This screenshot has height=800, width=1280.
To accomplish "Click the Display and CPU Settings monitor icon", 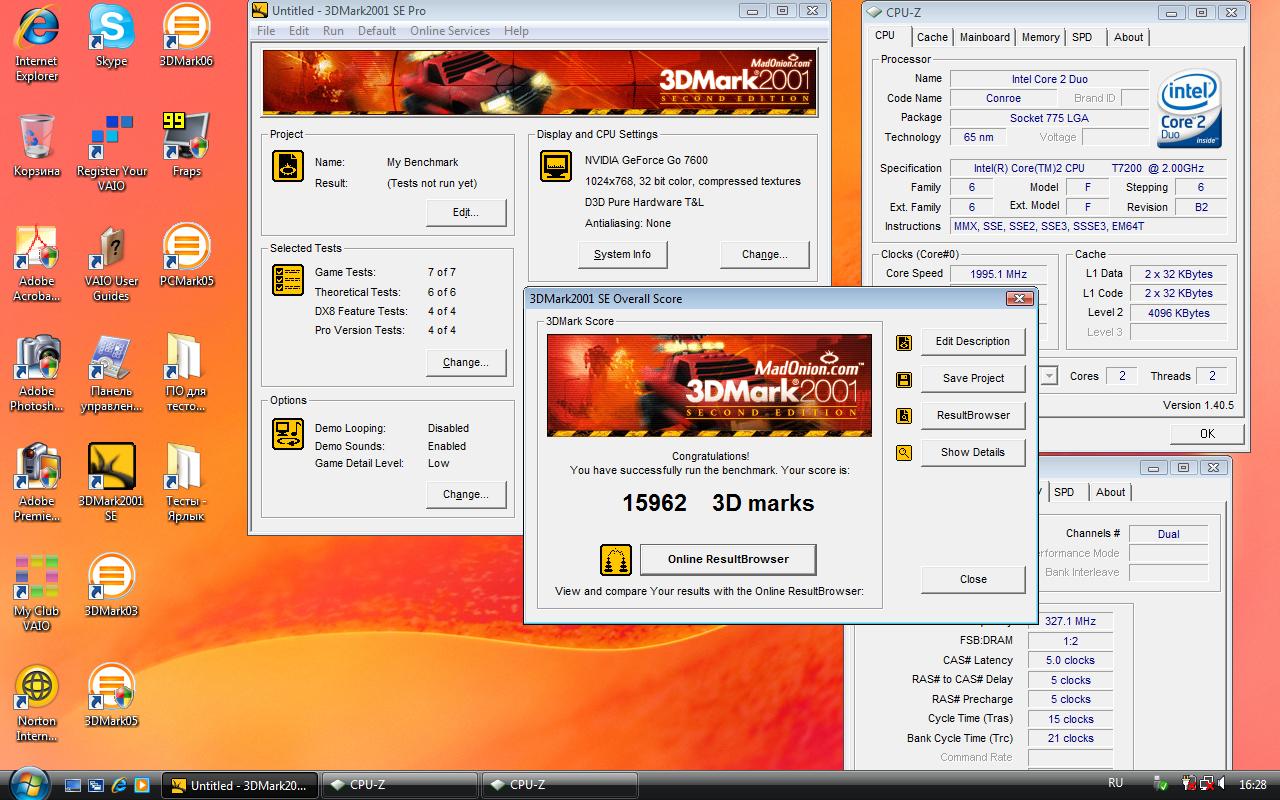I will tap(556, 166).
